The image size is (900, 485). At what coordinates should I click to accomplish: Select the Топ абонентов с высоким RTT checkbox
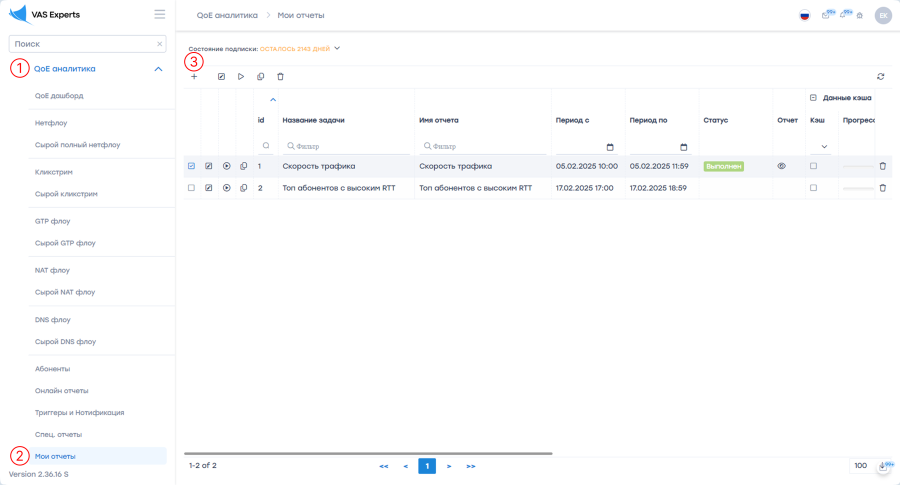tap(192, 188)
